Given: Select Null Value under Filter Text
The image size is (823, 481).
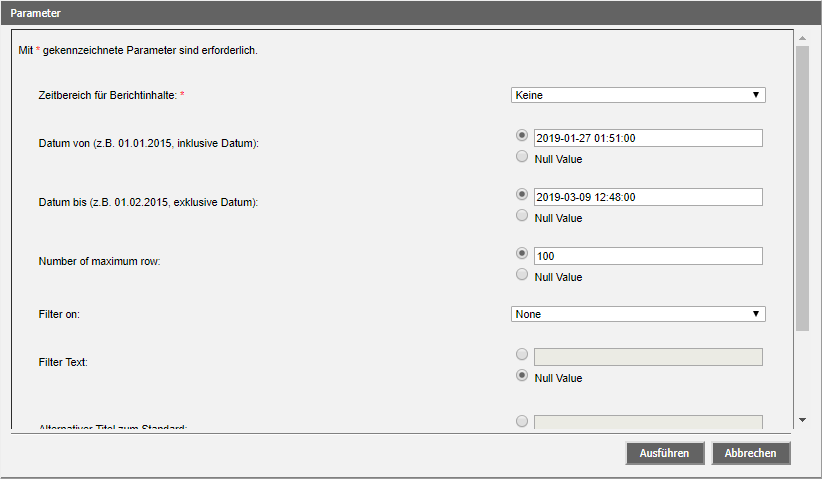Looking at the screenshot, I should [x=521, y=377].
